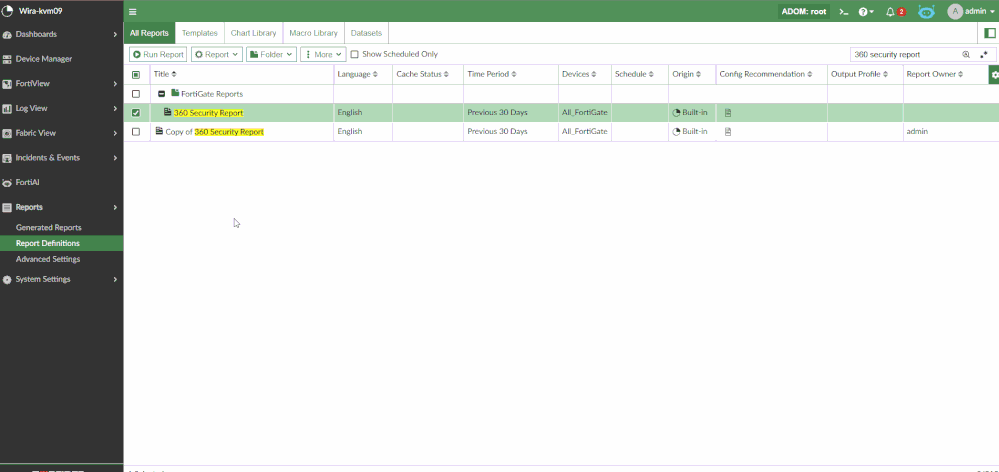Screen dimensions: 999x472
Task: Open the Report dropdown button
Action: 217,55
